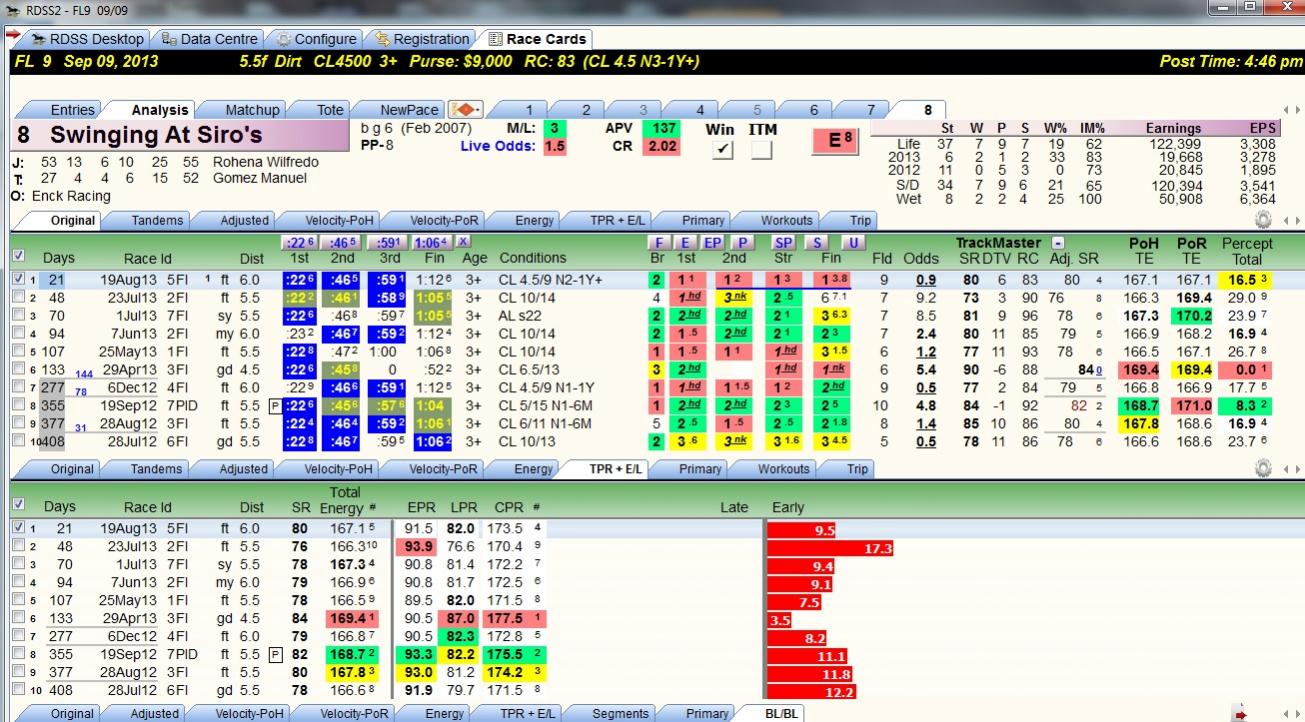Click the E running-style filter button
This screenshot has height=722, width=1305.
(685, 242)
